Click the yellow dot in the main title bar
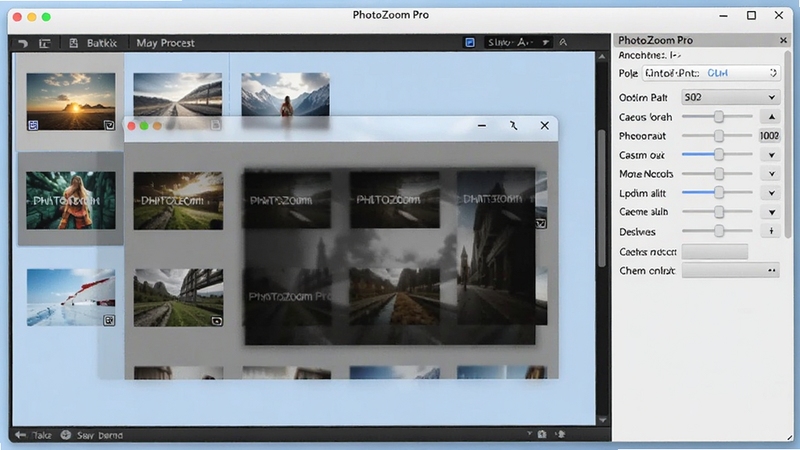The width and height of the screenshot is (800, 450). pyautogui.click(x=32, y=17)
